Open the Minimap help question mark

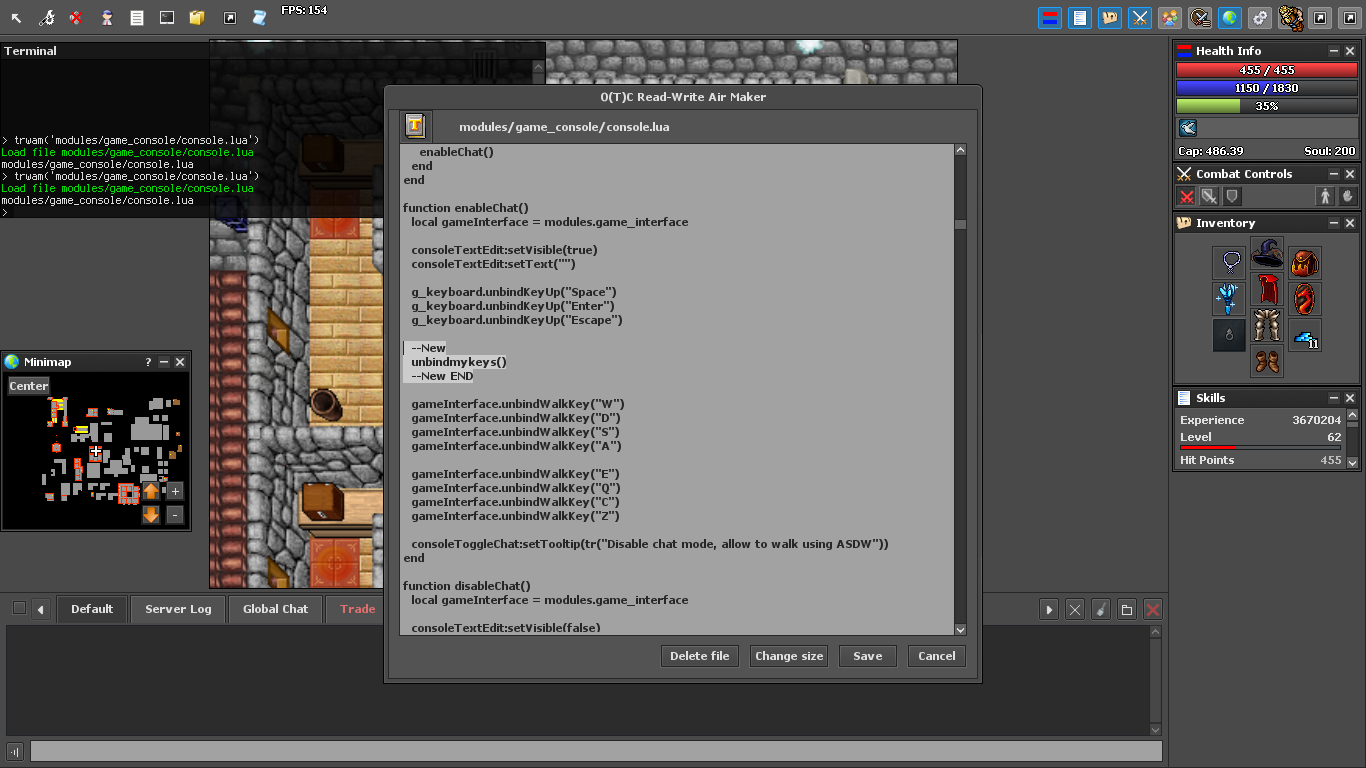pyautogui.click(x=148, y=362)
